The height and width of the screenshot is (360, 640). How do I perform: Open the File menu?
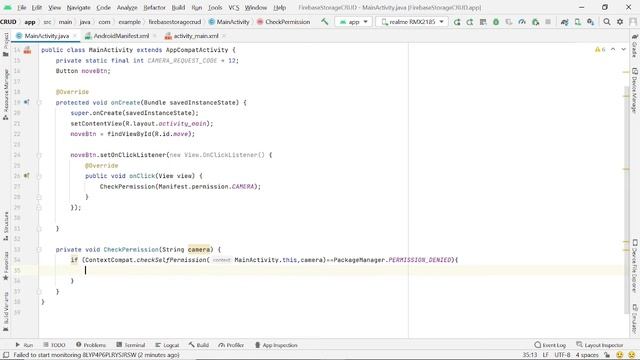pos(22,8)
